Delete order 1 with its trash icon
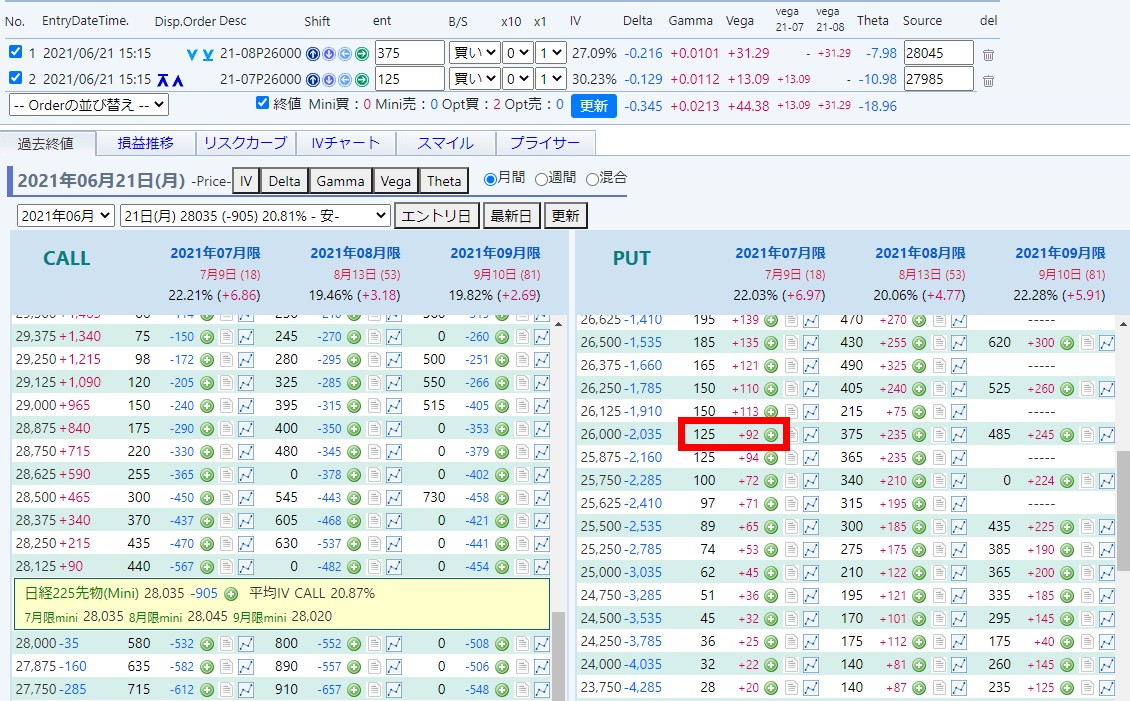This screenshot has width=1130, height=701. 989,54
